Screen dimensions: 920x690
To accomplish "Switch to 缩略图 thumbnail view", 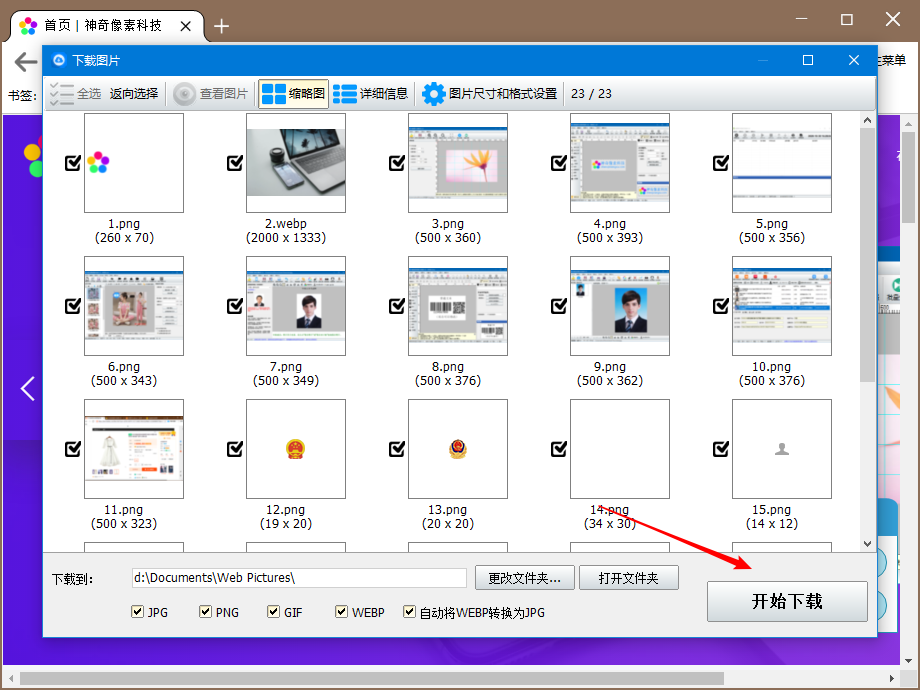I will click(x=291, y=94).
